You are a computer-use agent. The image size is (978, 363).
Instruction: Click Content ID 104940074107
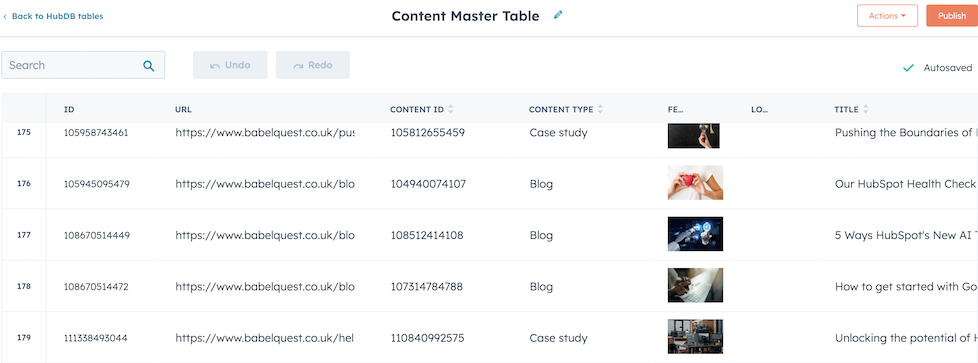tap(428, 184)
